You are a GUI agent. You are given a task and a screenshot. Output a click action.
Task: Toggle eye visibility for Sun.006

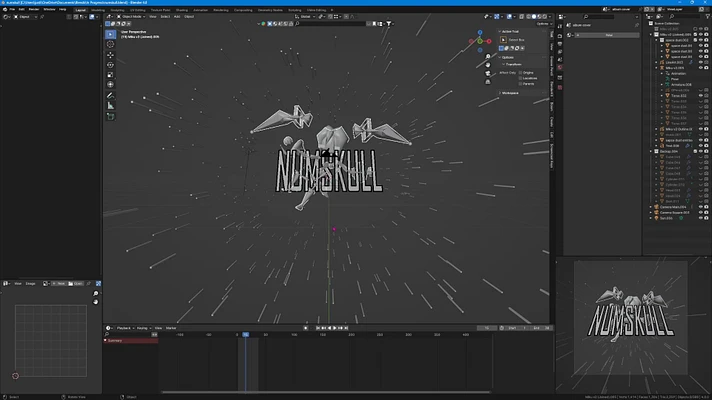[x=701, y=218]
